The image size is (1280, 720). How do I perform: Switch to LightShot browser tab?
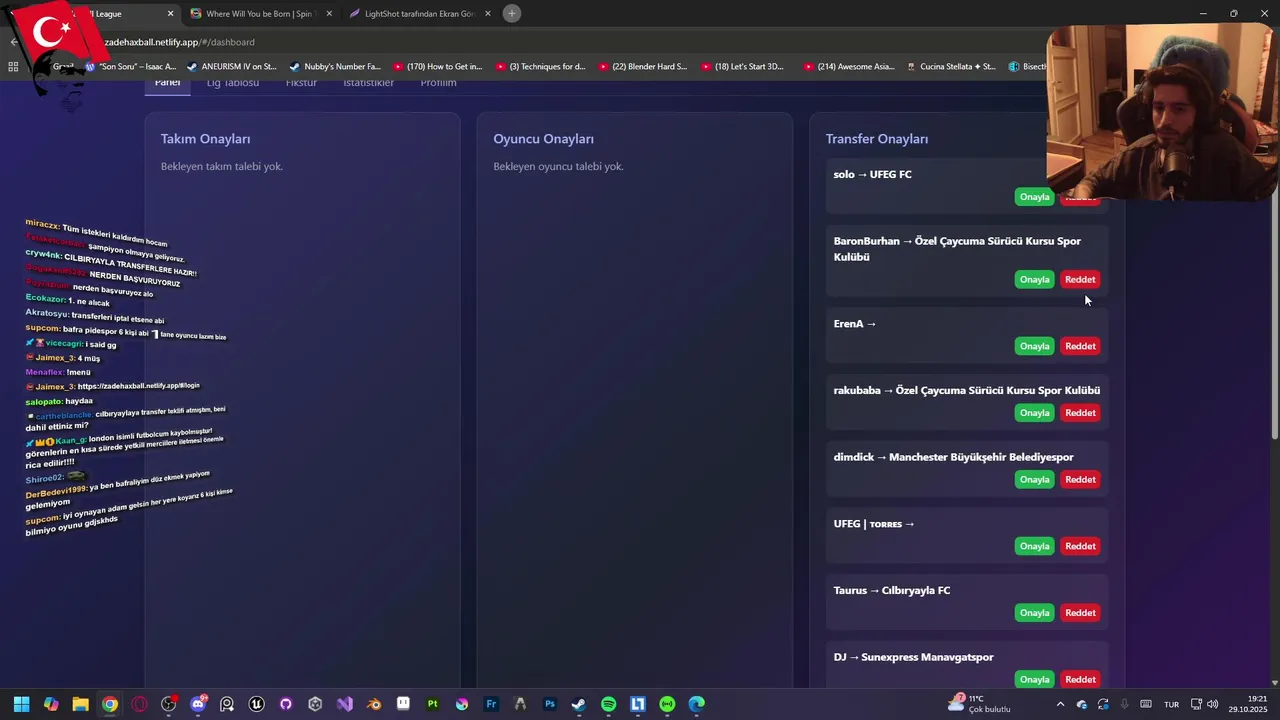tap(418, 14)
